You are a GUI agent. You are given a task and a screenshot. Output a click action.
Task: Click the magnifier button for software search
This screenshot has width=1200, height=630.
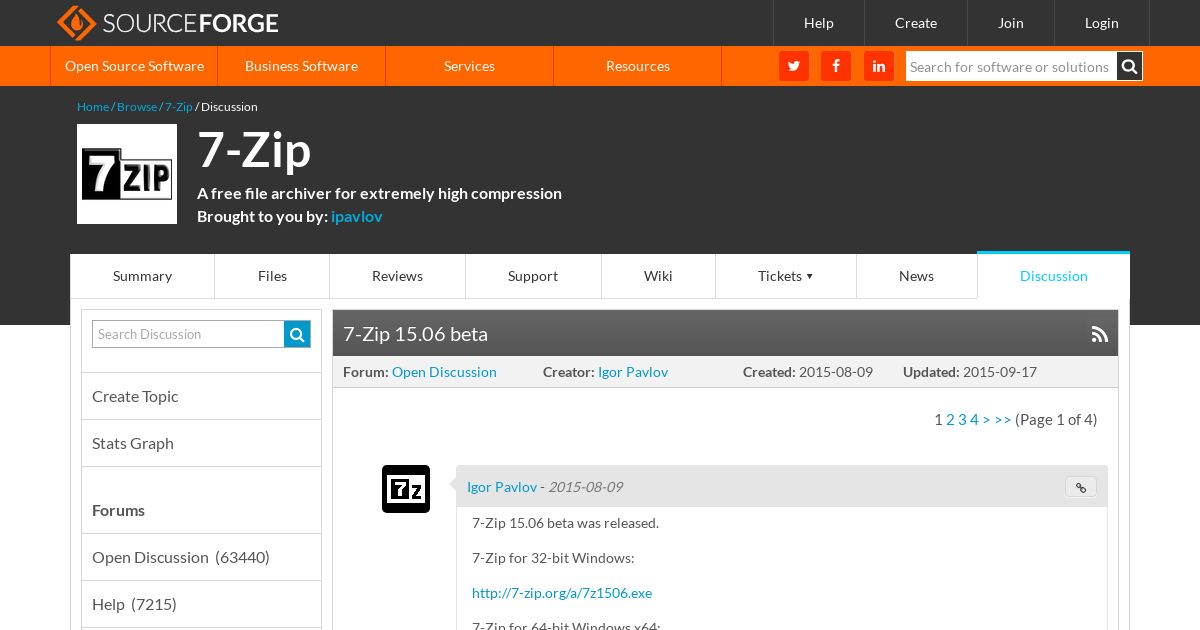(x=1130, y=67)
